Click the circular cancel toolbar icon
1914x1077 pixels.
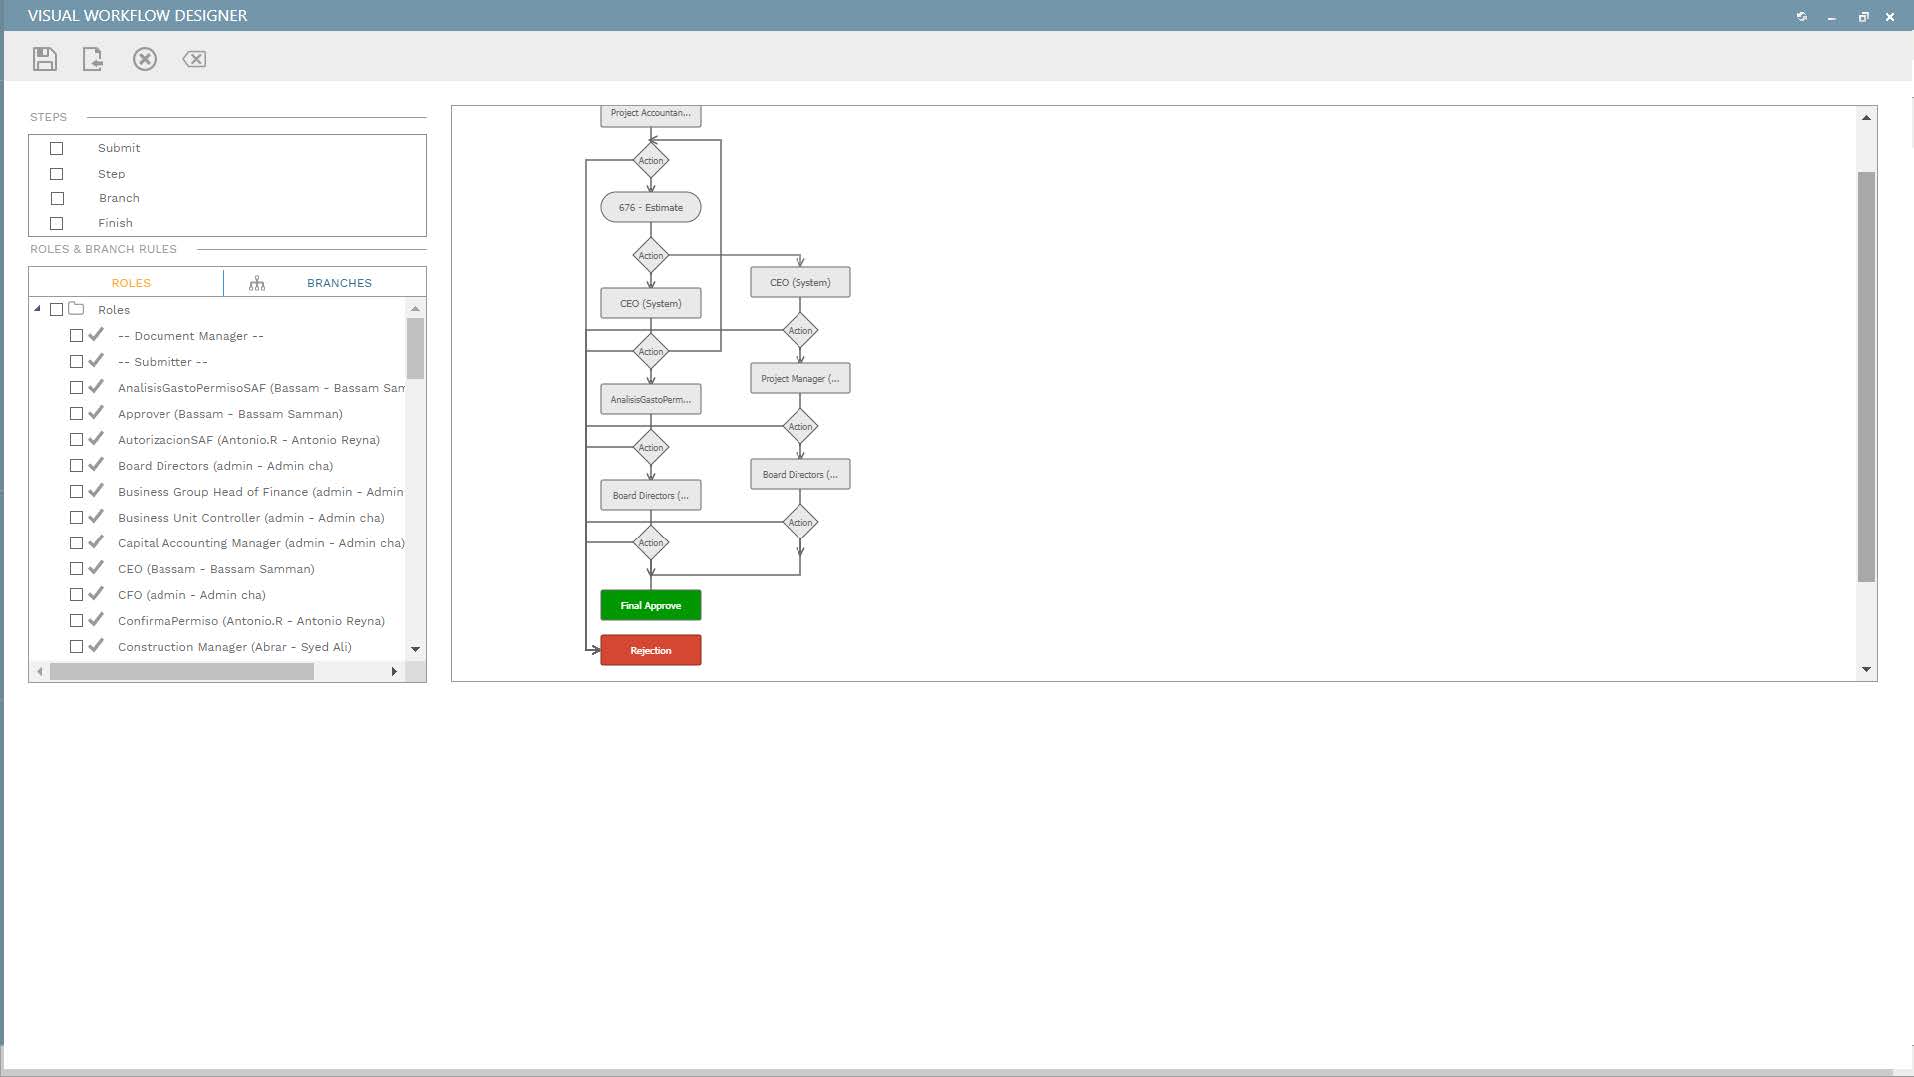pos(145,59)
